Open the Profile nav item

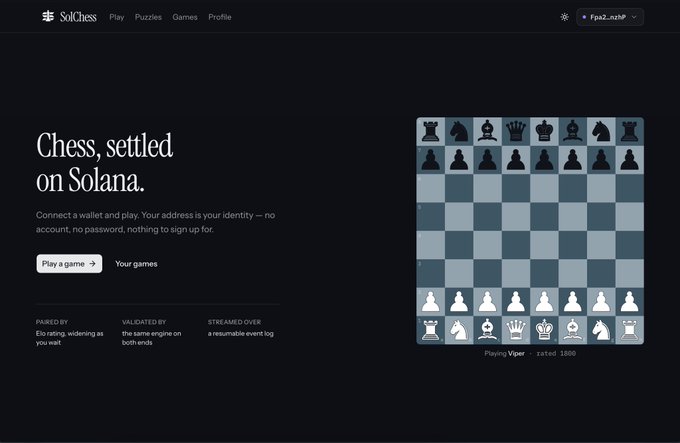tap(220, 17)
